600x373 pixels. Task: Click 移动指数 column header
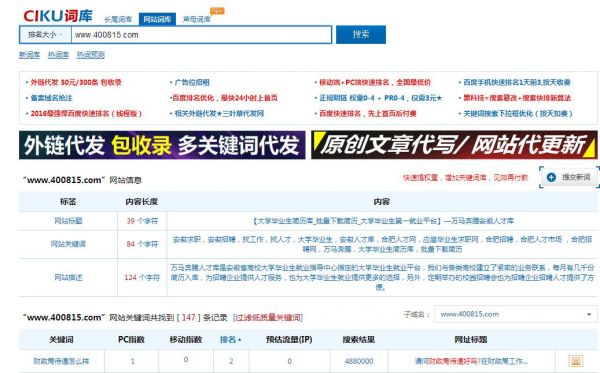(x=186, y=340)
